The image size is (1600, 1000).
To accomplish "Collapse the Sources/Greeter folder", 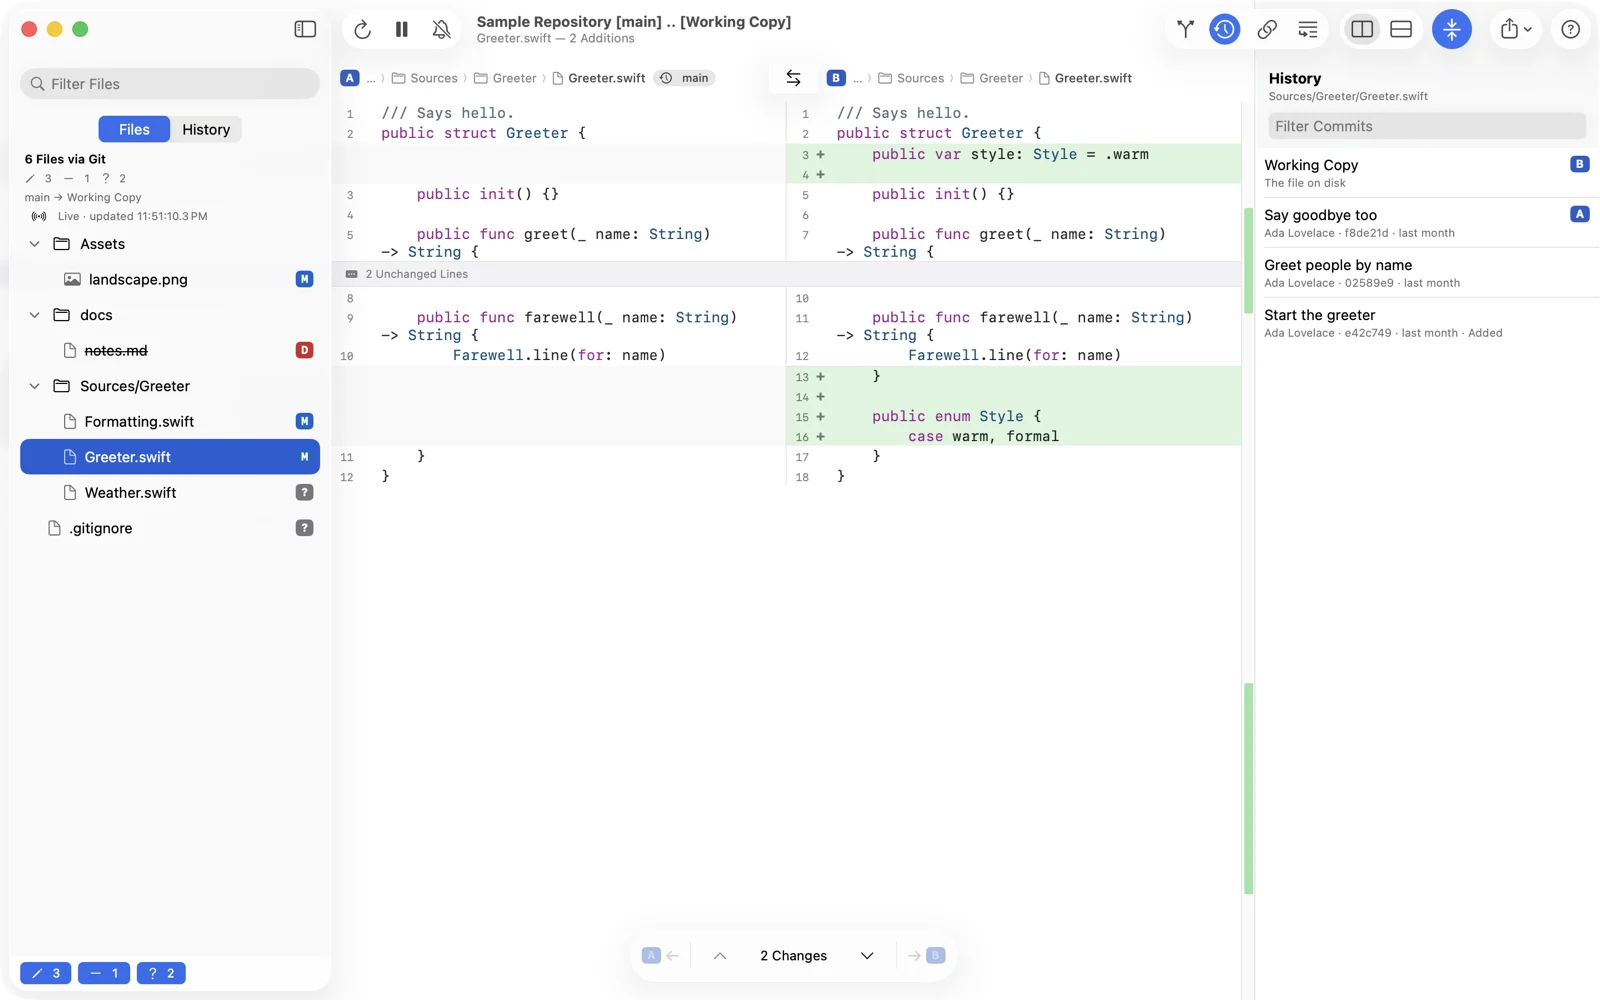I will click(x=35, y=386).
